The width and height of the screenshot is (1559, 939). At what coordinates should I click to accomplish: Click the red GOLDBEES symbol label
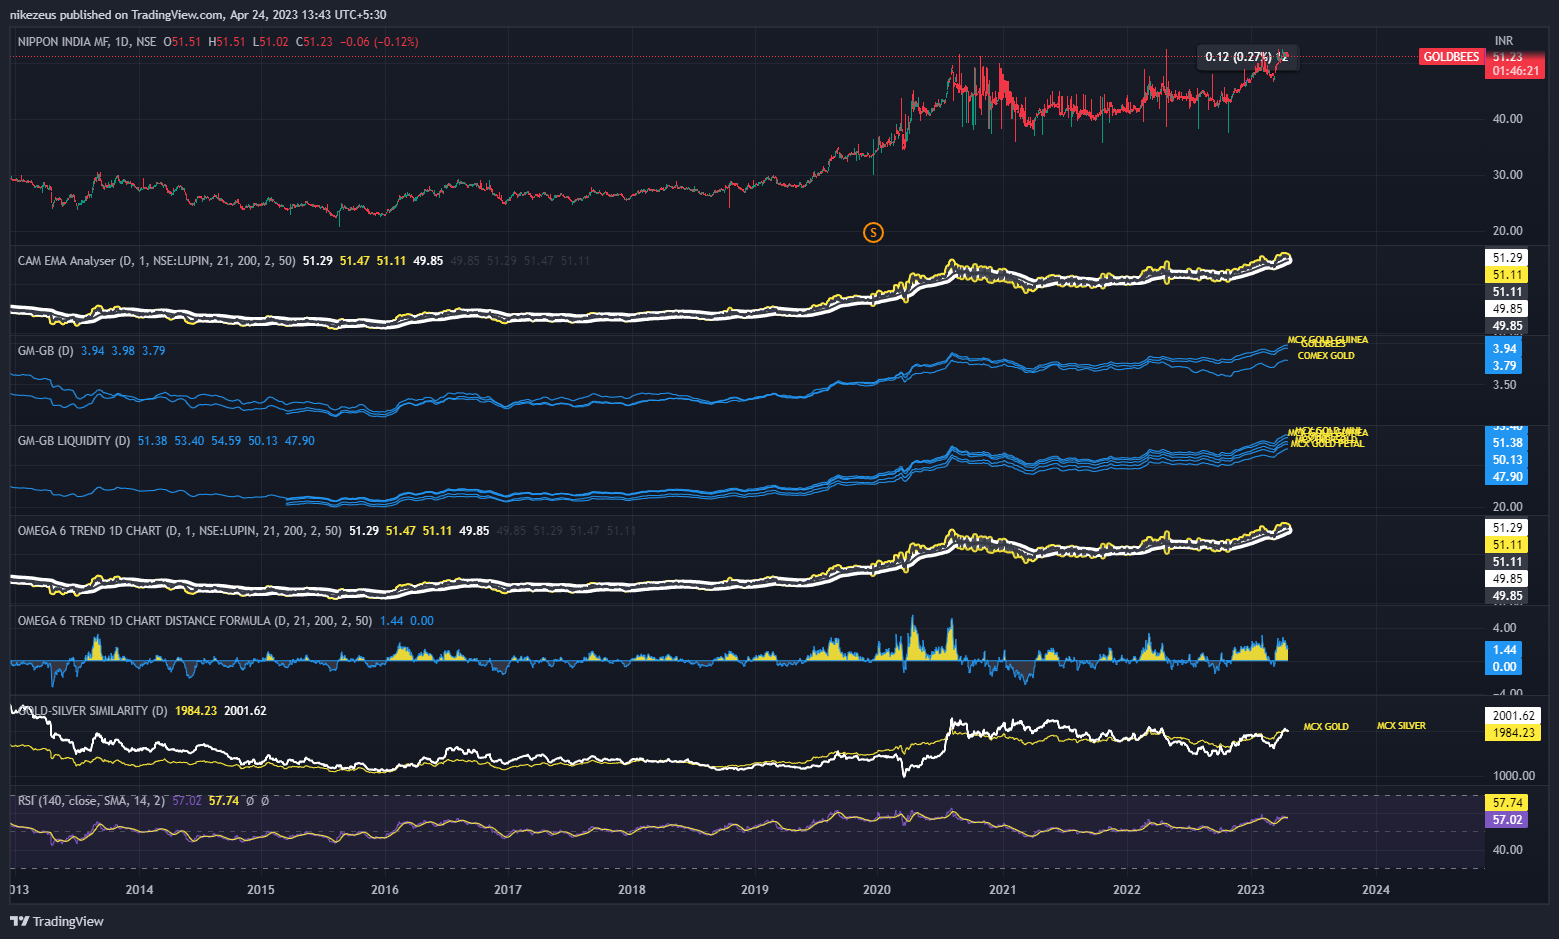point(1451,57)
